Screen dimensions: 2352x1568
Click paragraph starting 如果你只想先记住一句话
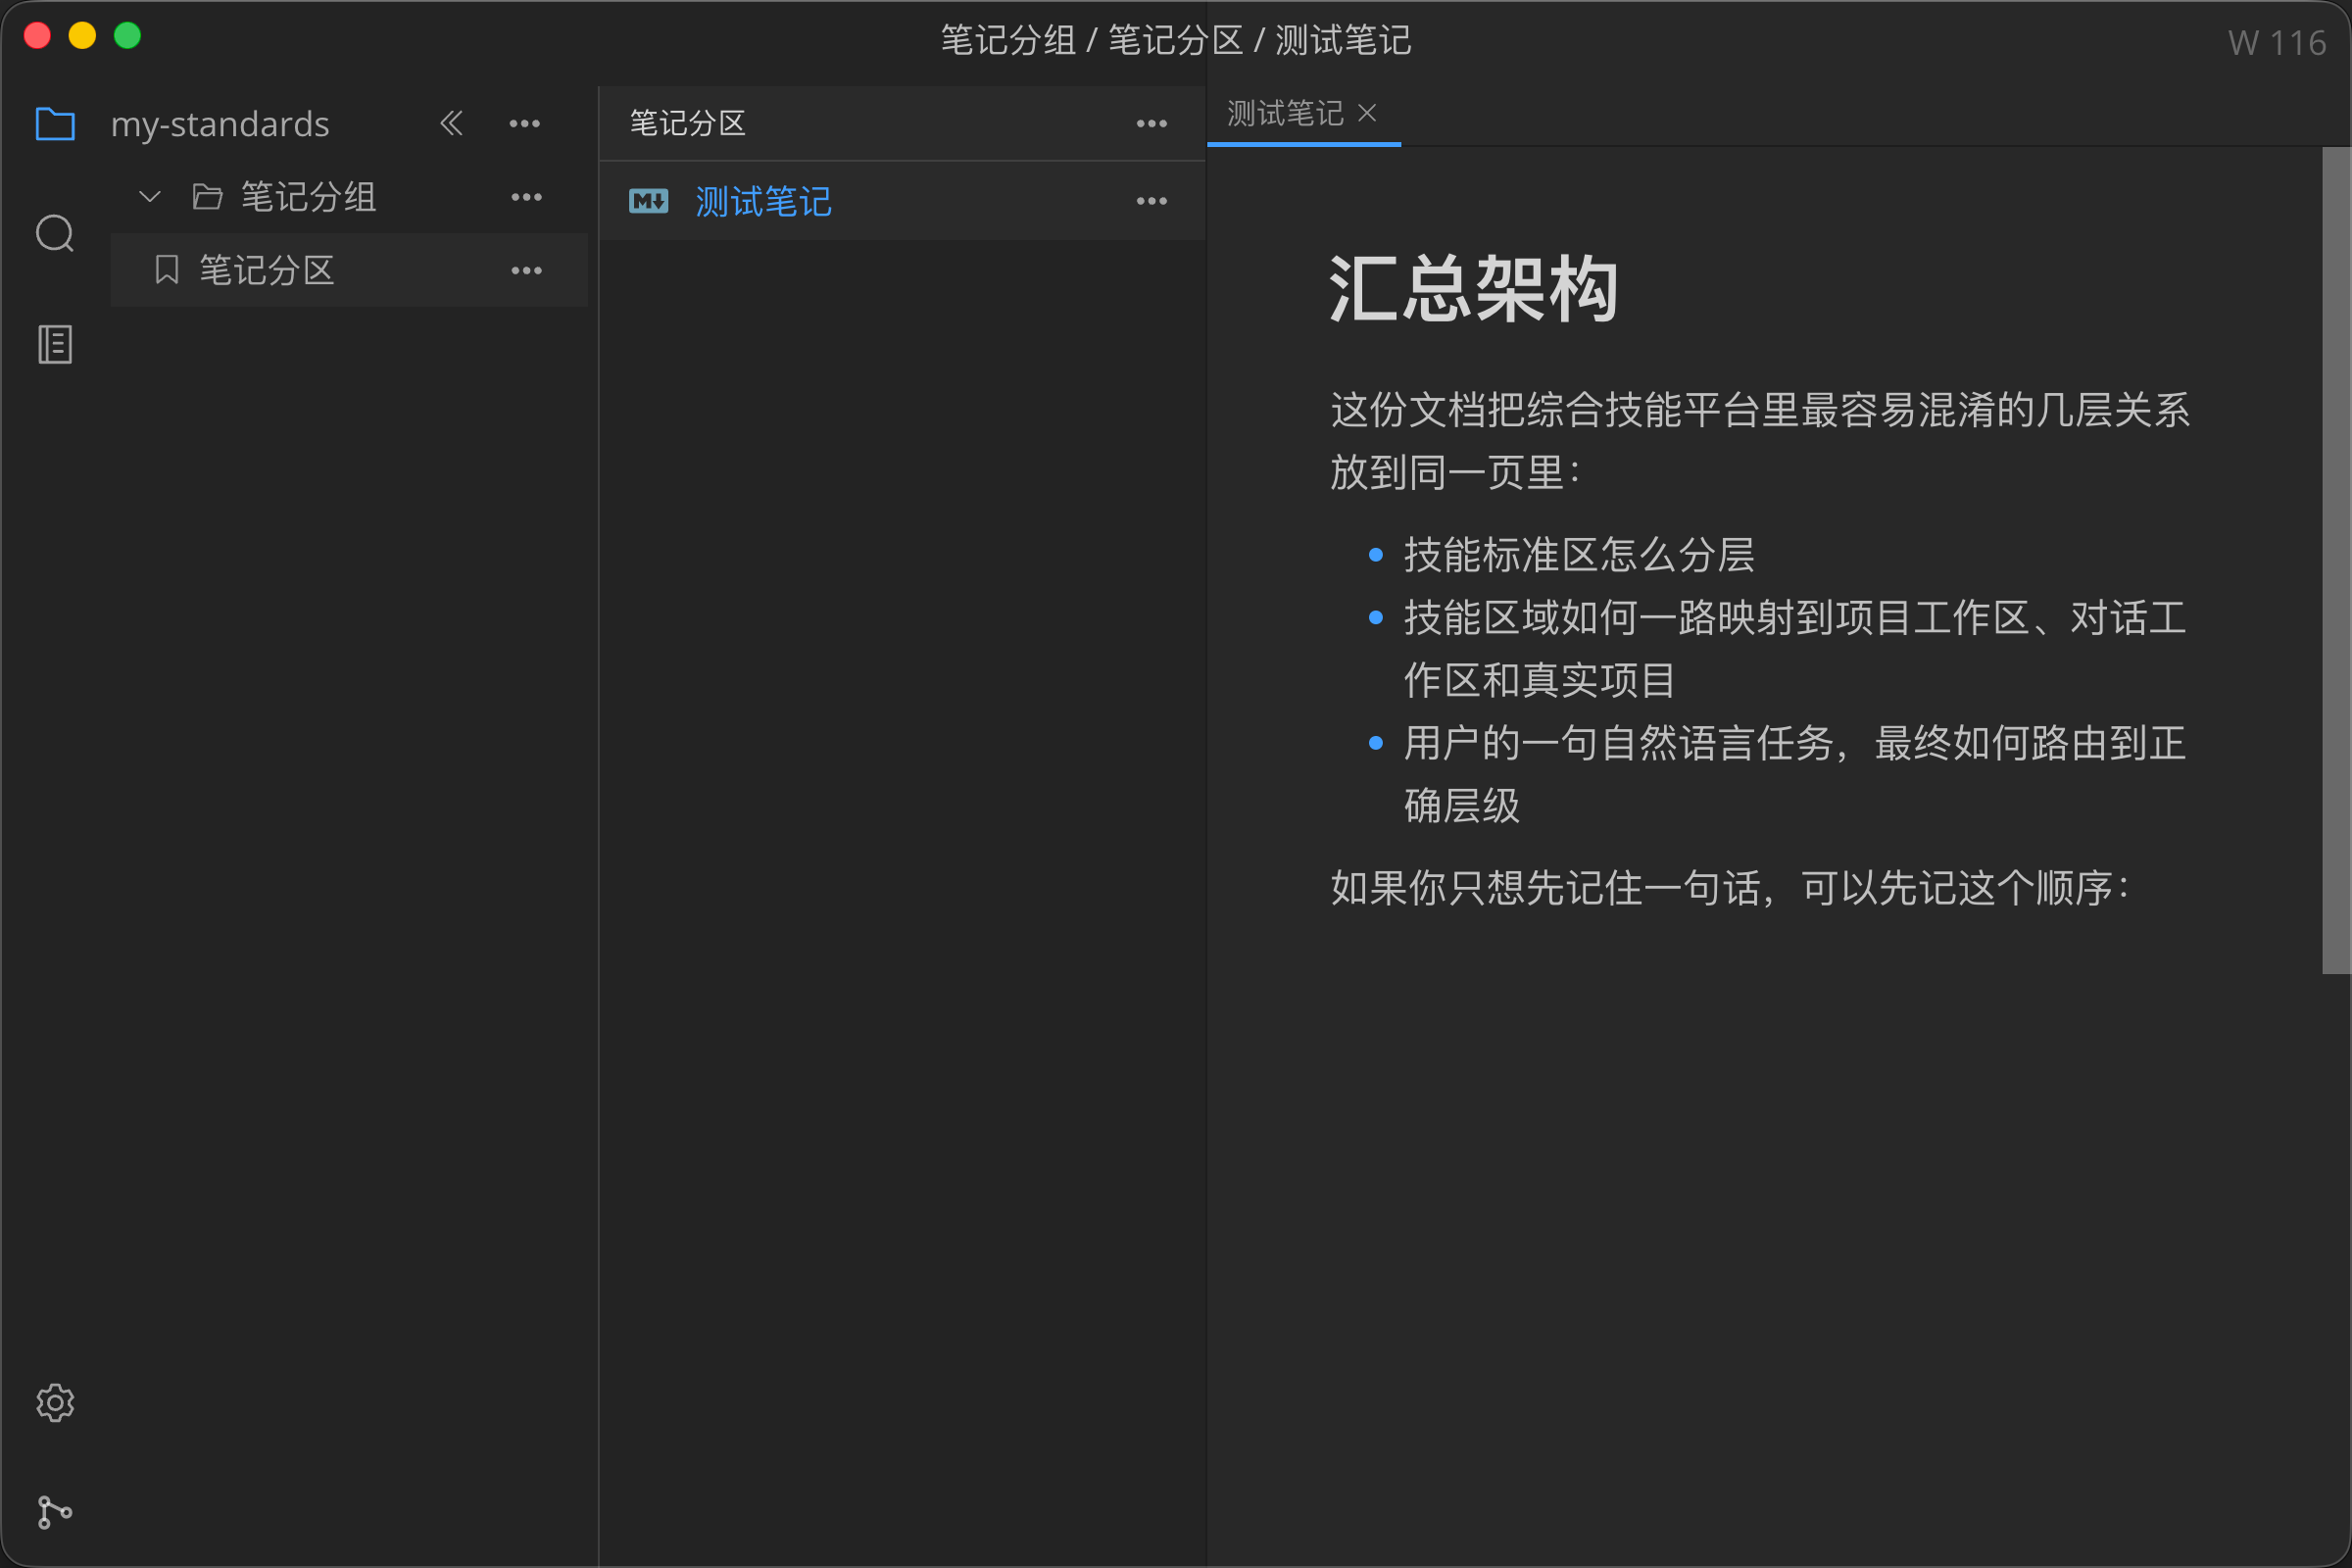1731,888
